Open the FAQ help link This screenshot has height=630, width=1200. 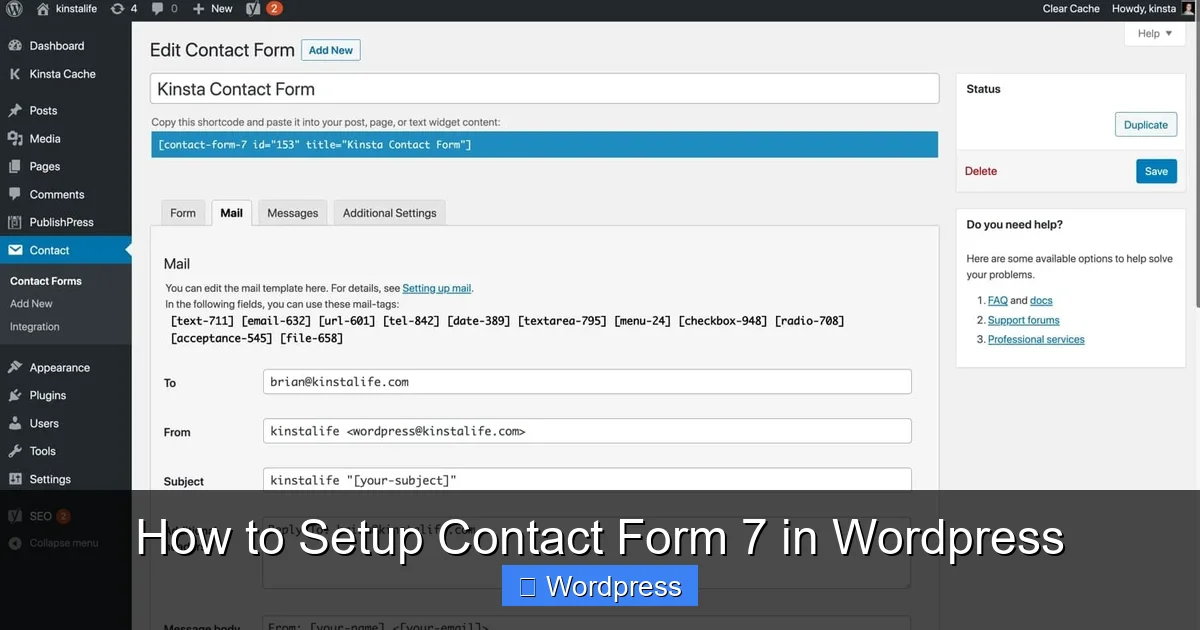[998, 301]
